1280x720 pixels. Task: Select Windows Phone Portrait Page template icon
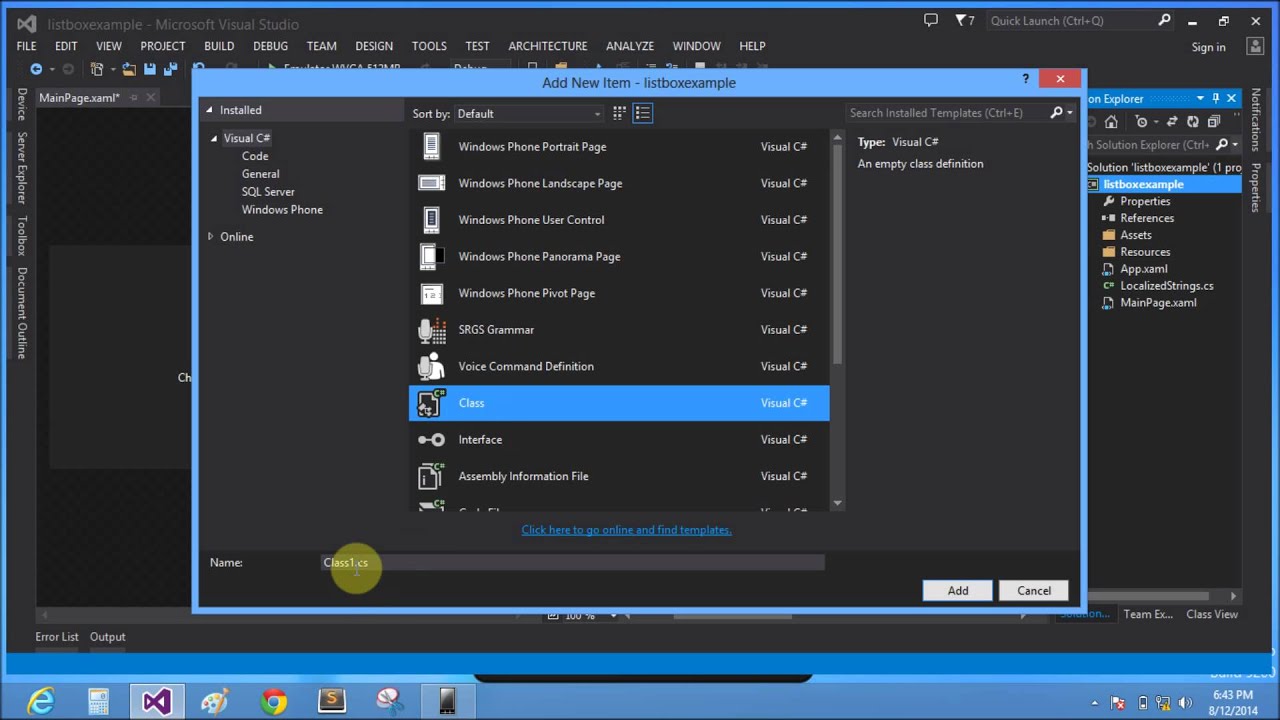431,147
